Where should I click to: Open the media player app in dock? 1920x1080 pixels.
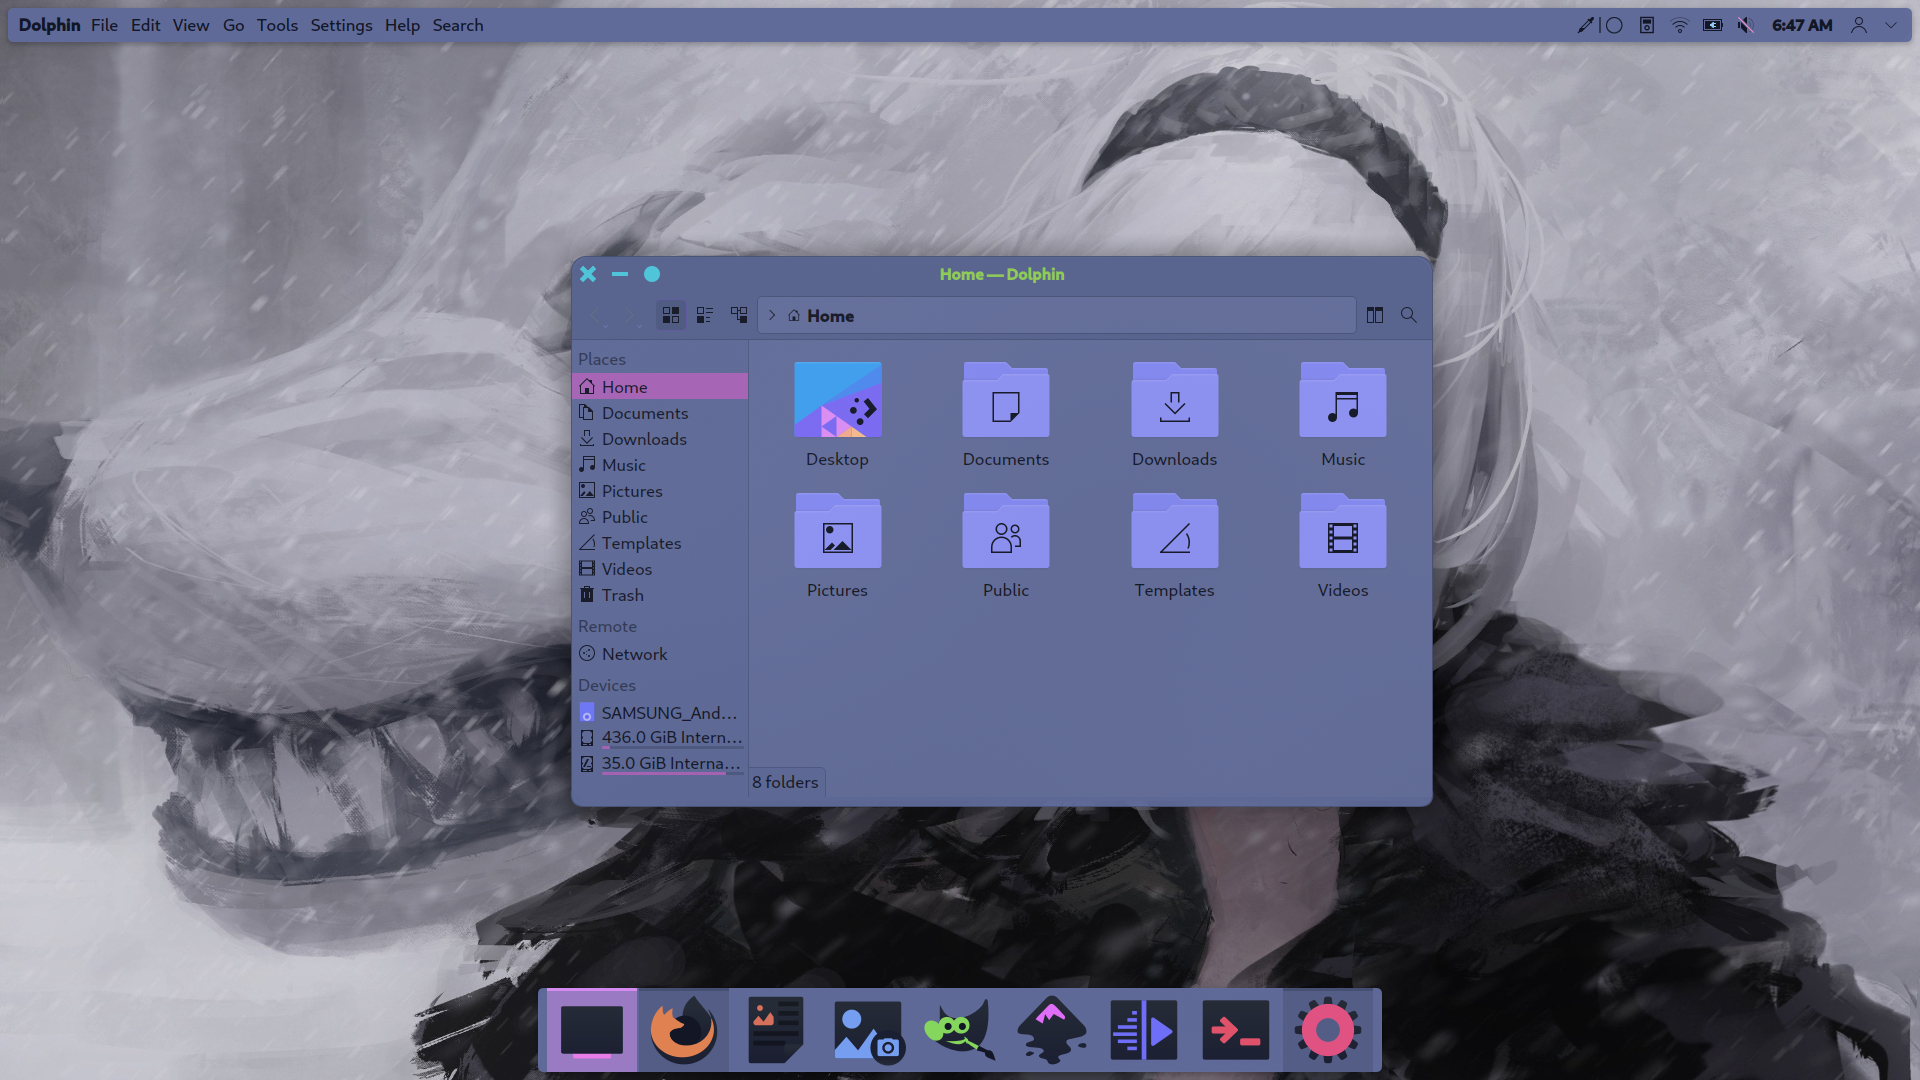pyautogui.click(x=1144, y=1030)
